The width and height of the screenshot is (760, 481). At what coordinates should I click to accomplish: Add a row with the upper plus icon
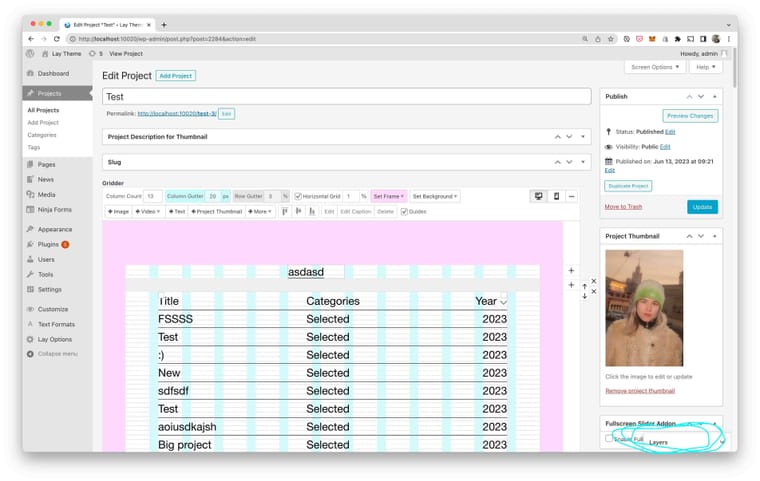click(x=571, y=270)
